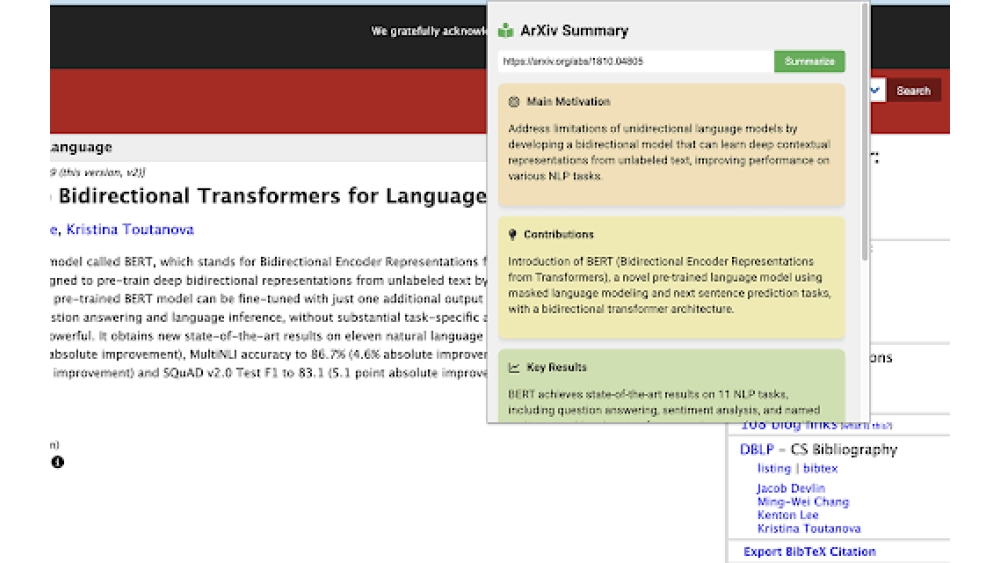
Task: Open Jacob Devlin DBLP author link
Action: 791,488
